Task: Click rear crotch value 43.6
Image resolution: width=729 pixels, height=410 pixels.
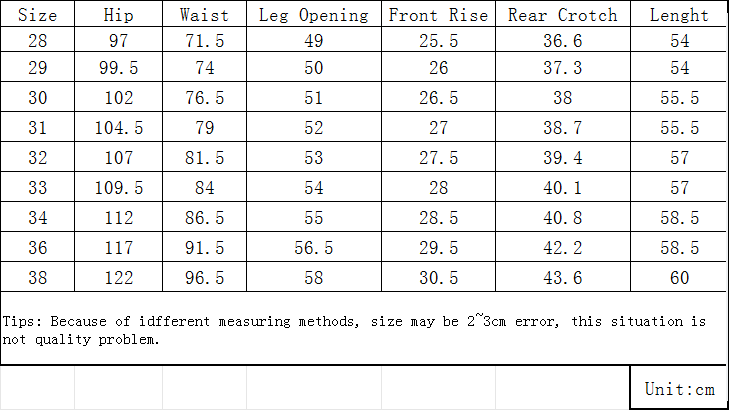Action: pyautogui.click(x=563, y=277)
